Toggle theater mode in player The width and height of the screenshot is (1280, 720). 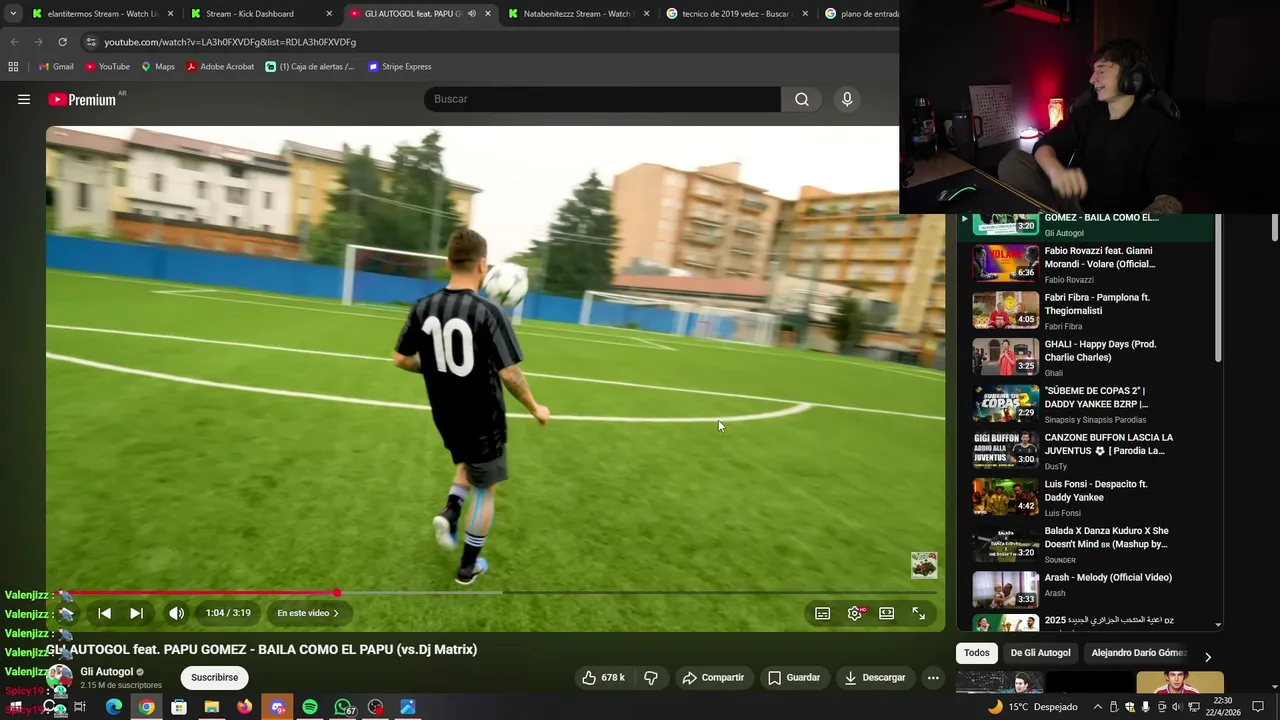(x=886, y=613)
